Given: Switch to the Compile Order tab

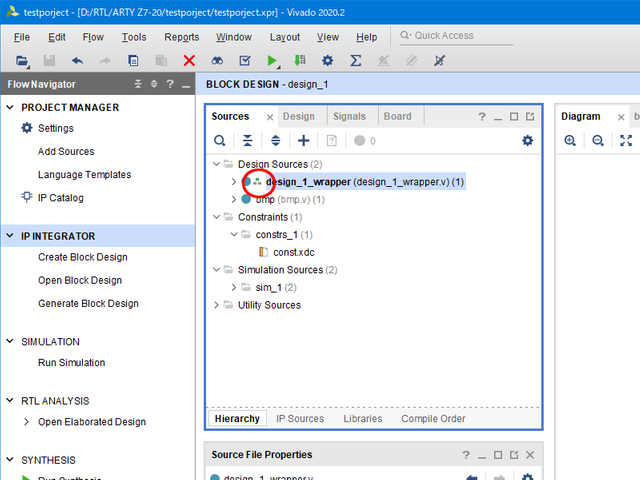Looking at the screenshot, I should [432, 418].
